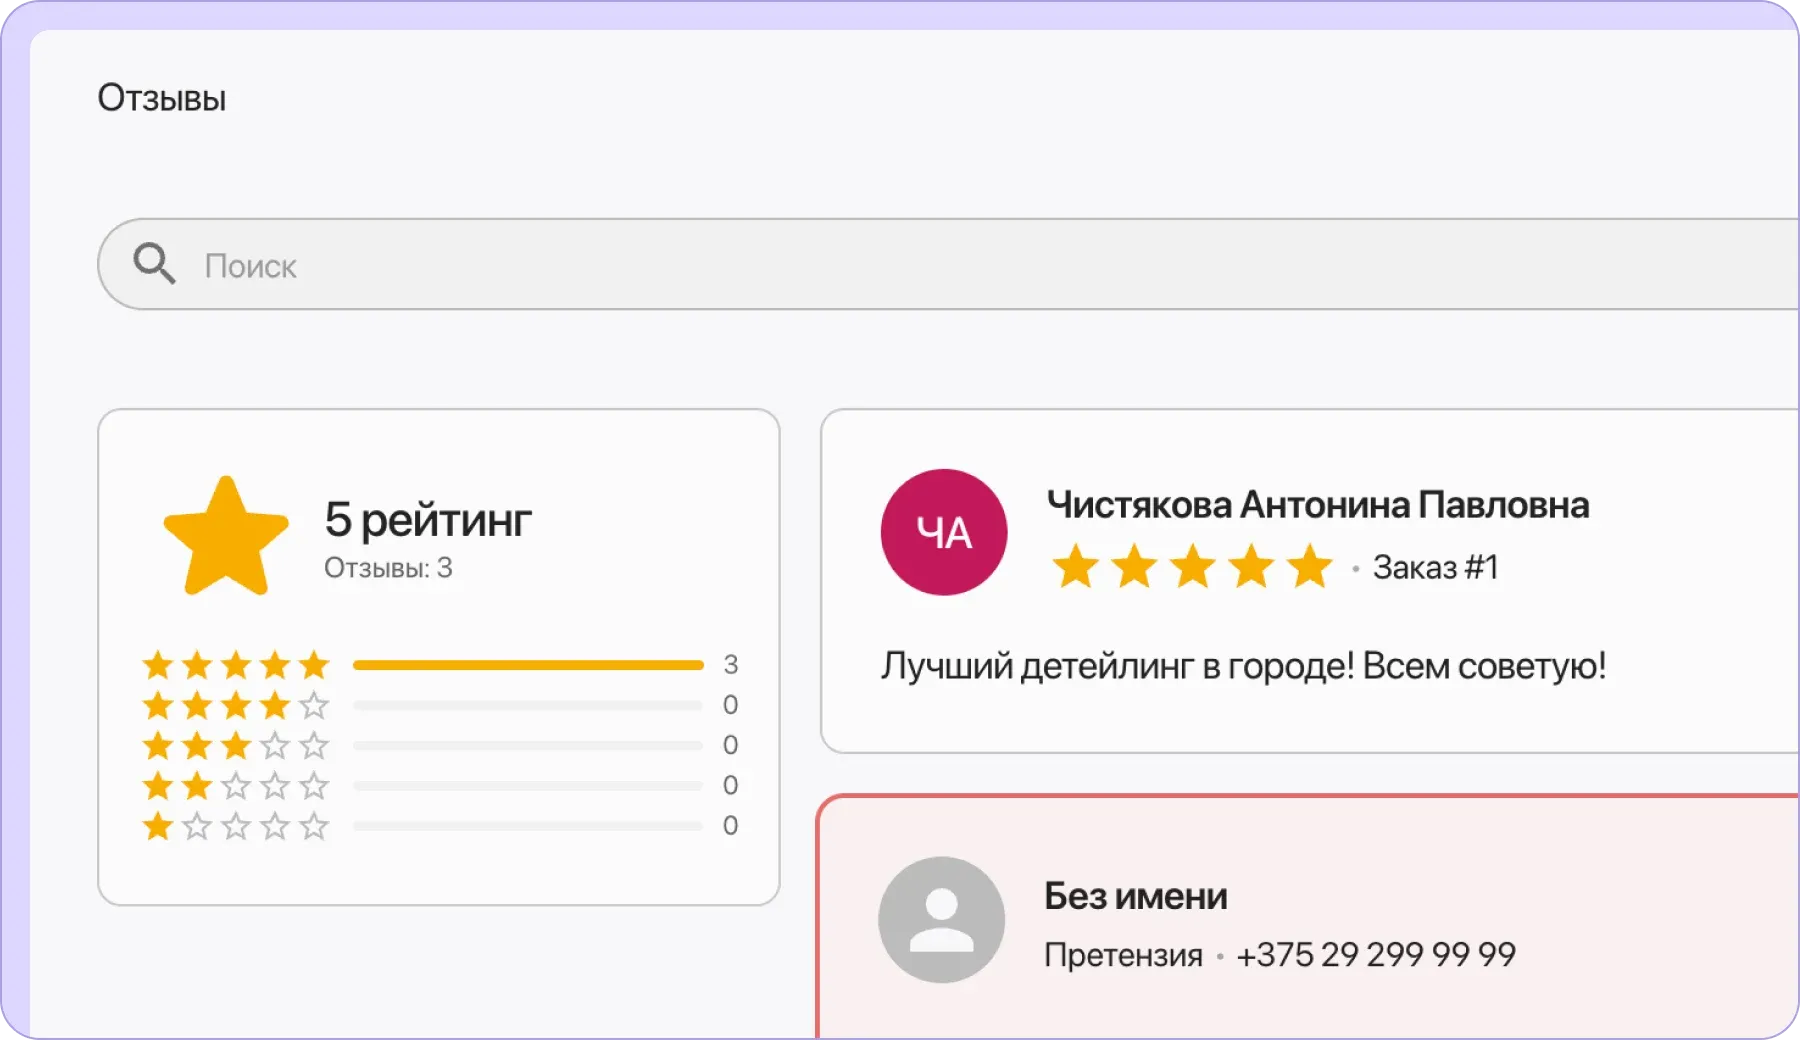Image resolution: width=1800 pixels, height=1040 pixels.
Task: Click the ЧА avatar circle
Action: (944, 532)
